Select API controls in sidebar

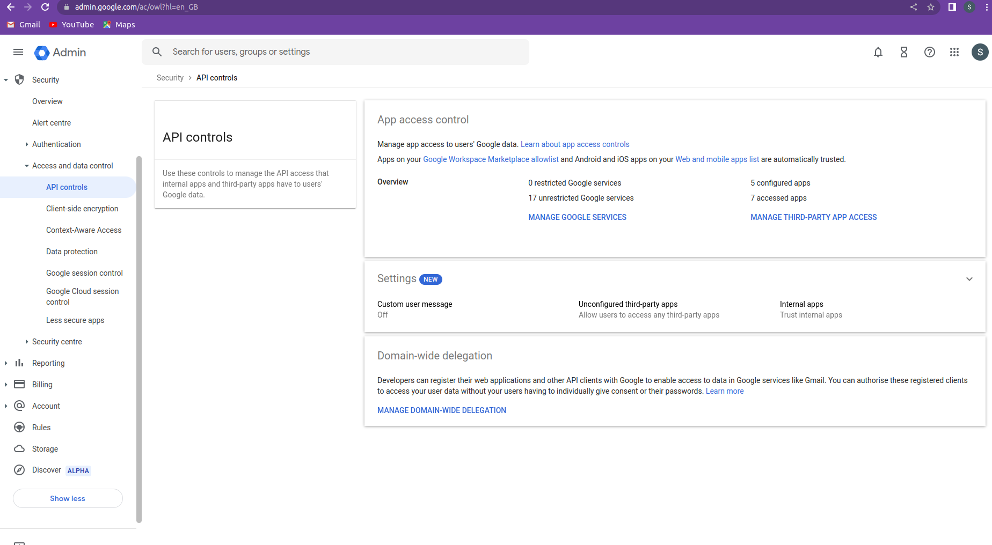tap(66, 187)
